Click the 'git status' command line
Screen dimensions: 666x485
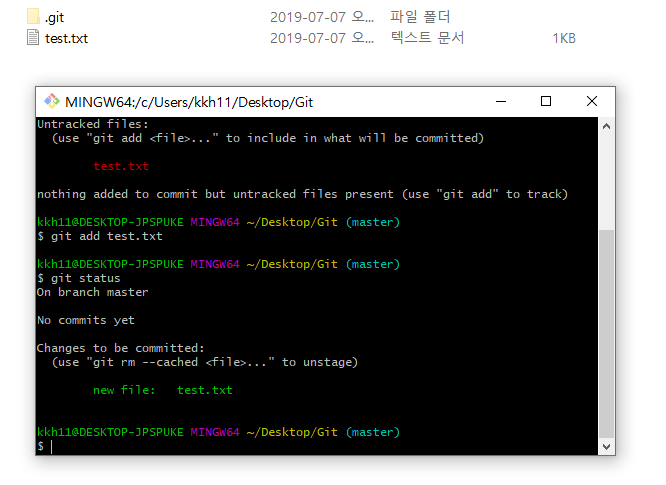(79, 278)
